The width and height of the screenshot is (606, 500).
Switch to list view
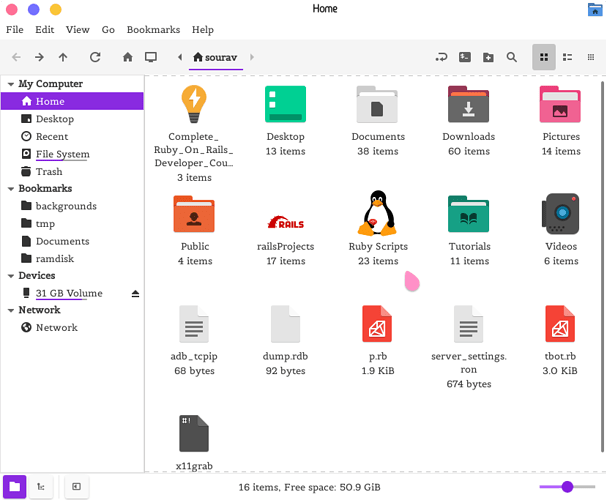(567, 58)
